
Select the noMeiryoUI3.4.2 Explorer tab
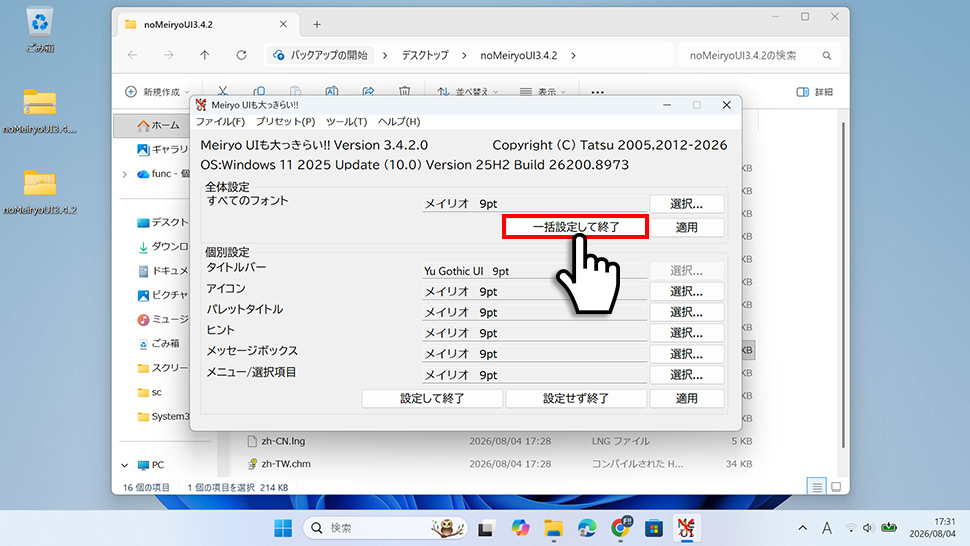point(206,25)
